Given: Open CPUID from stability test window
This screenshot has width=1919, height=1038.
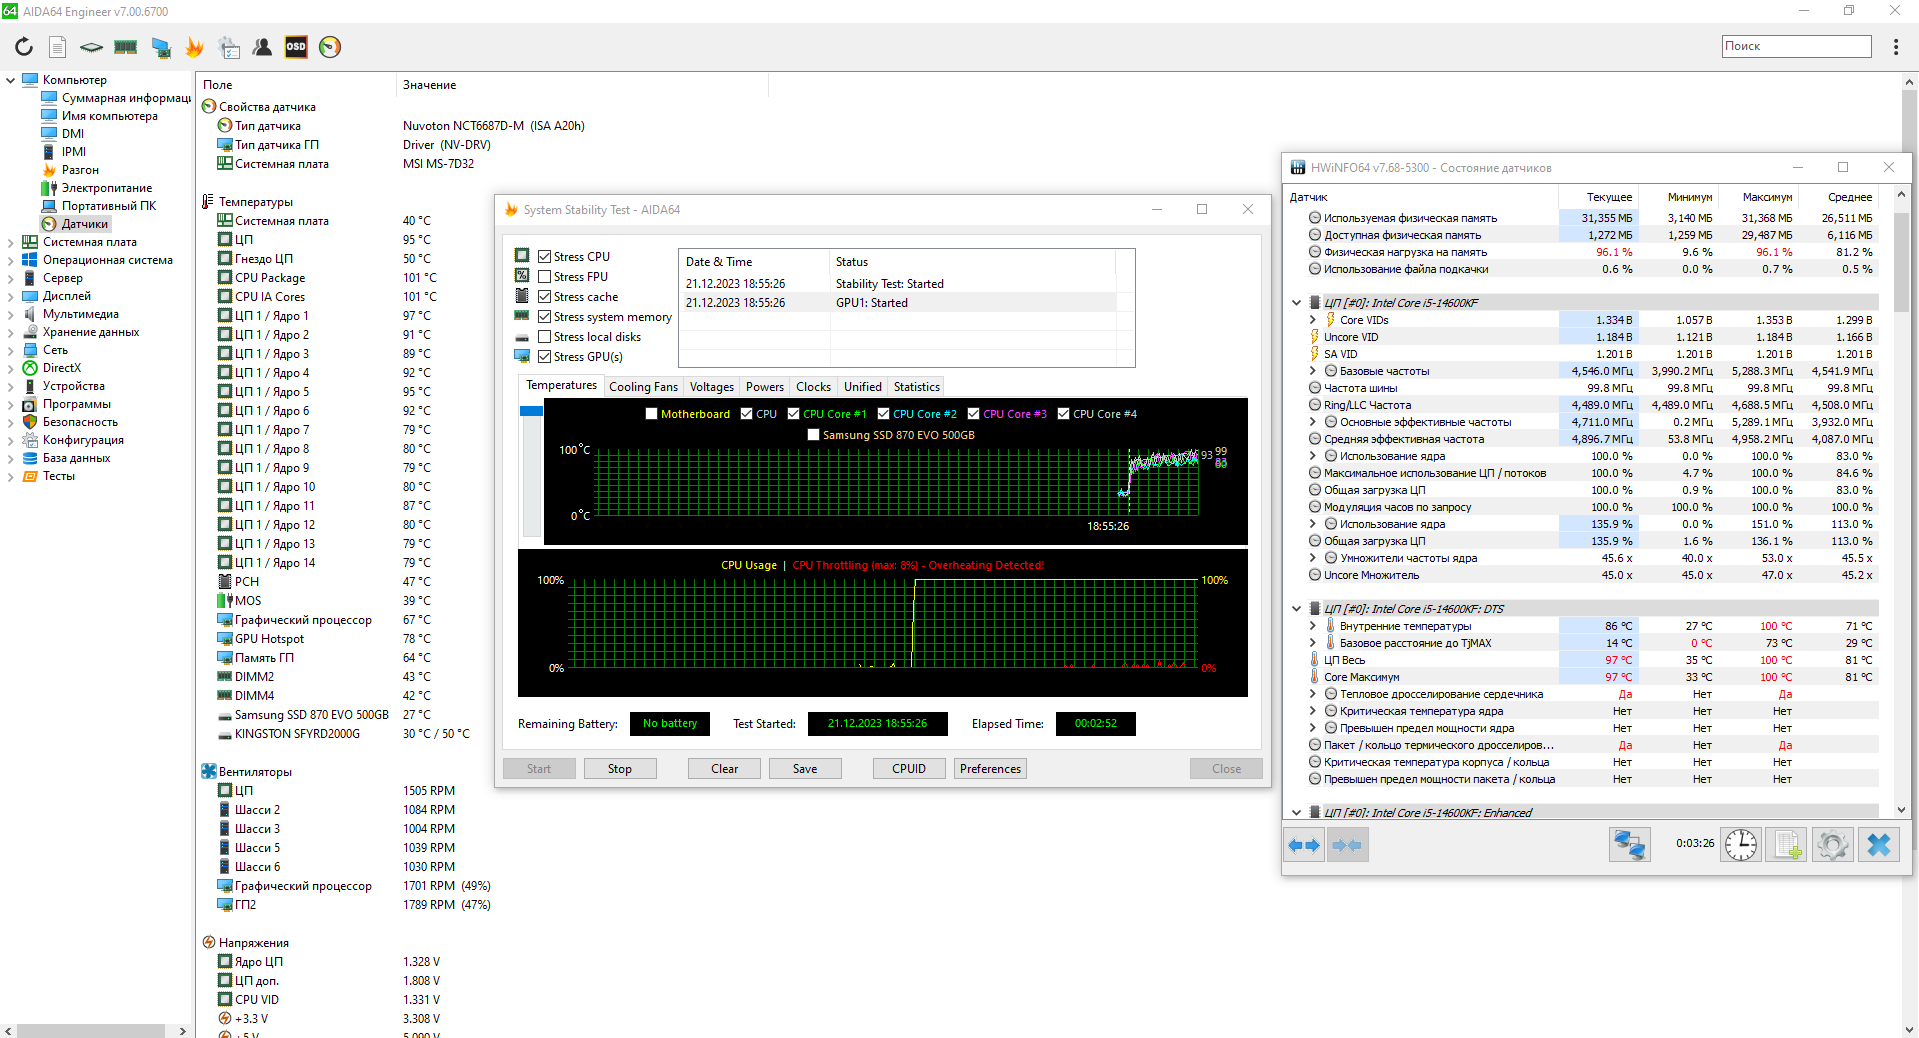Looking at the screenshot, I should (x=909, y=769).
